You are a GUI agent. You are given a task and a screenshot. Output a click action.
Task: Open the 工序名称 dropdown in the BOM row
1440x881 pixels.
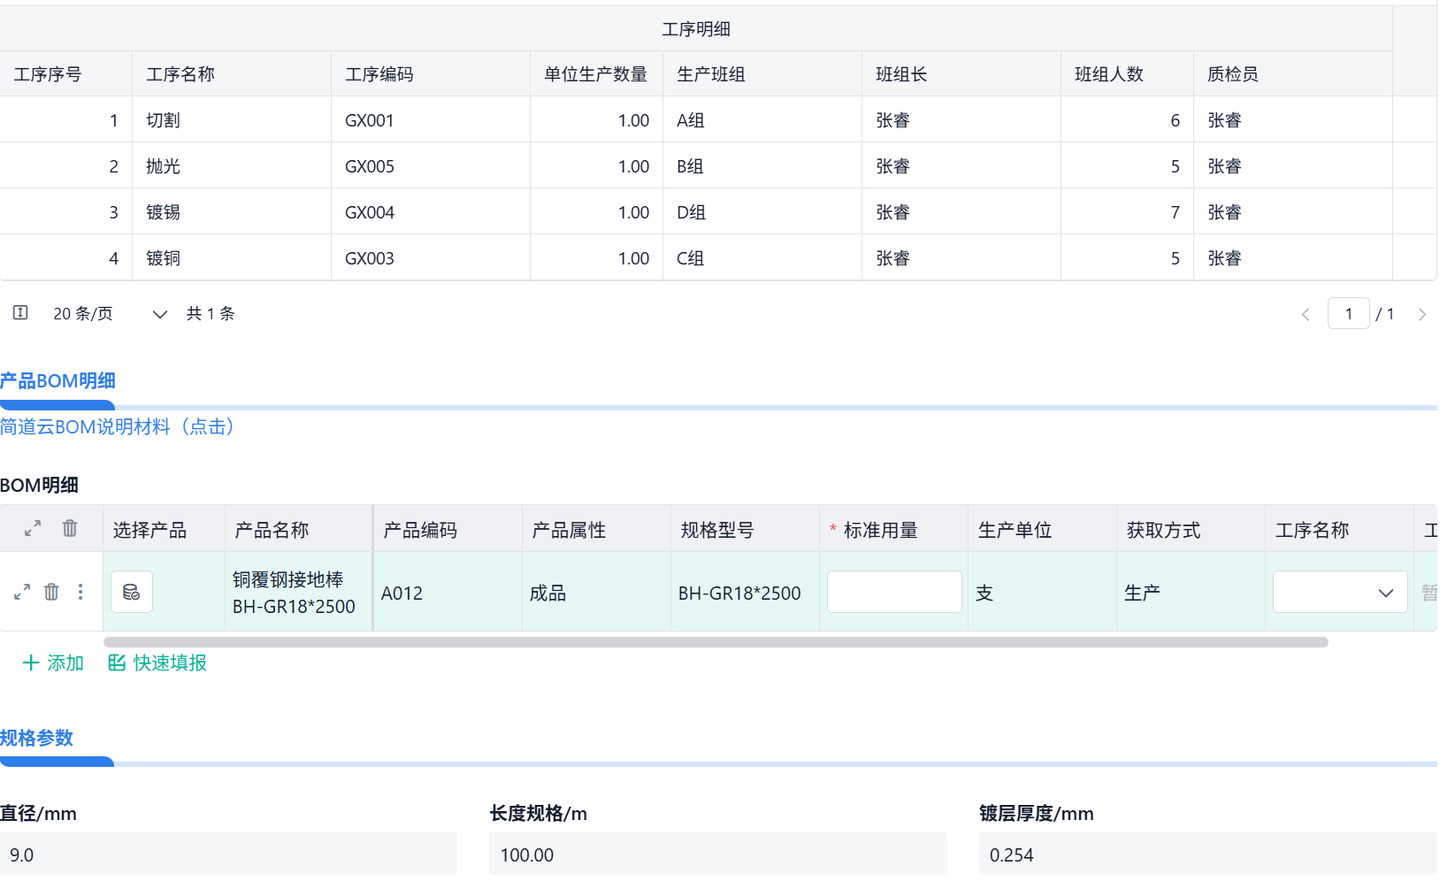click(1339, 591)
